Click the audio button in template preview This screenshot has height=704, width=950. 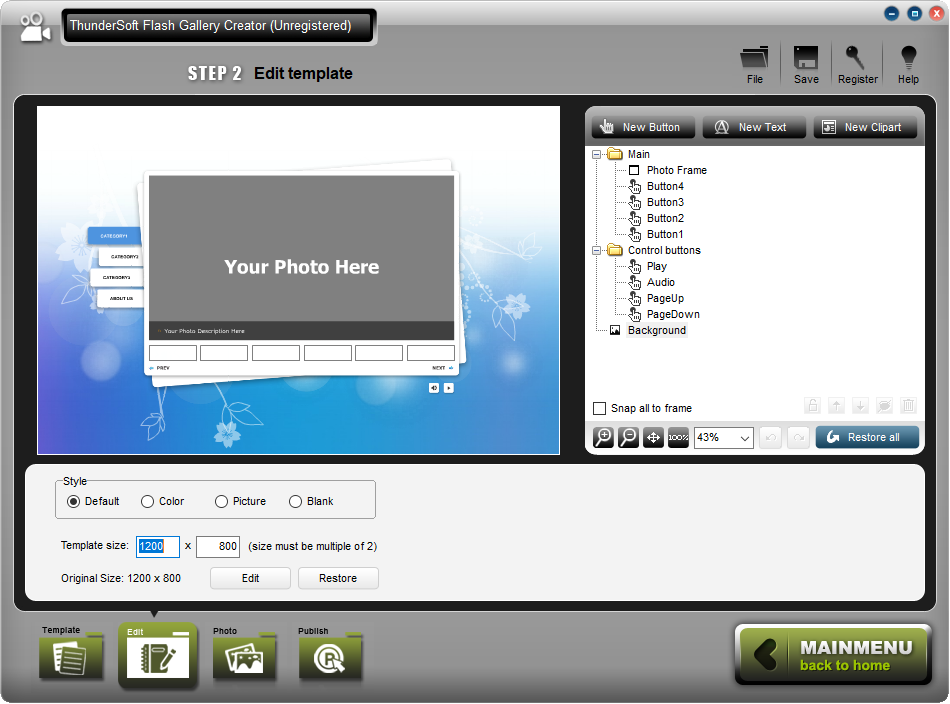coord(434,388)
